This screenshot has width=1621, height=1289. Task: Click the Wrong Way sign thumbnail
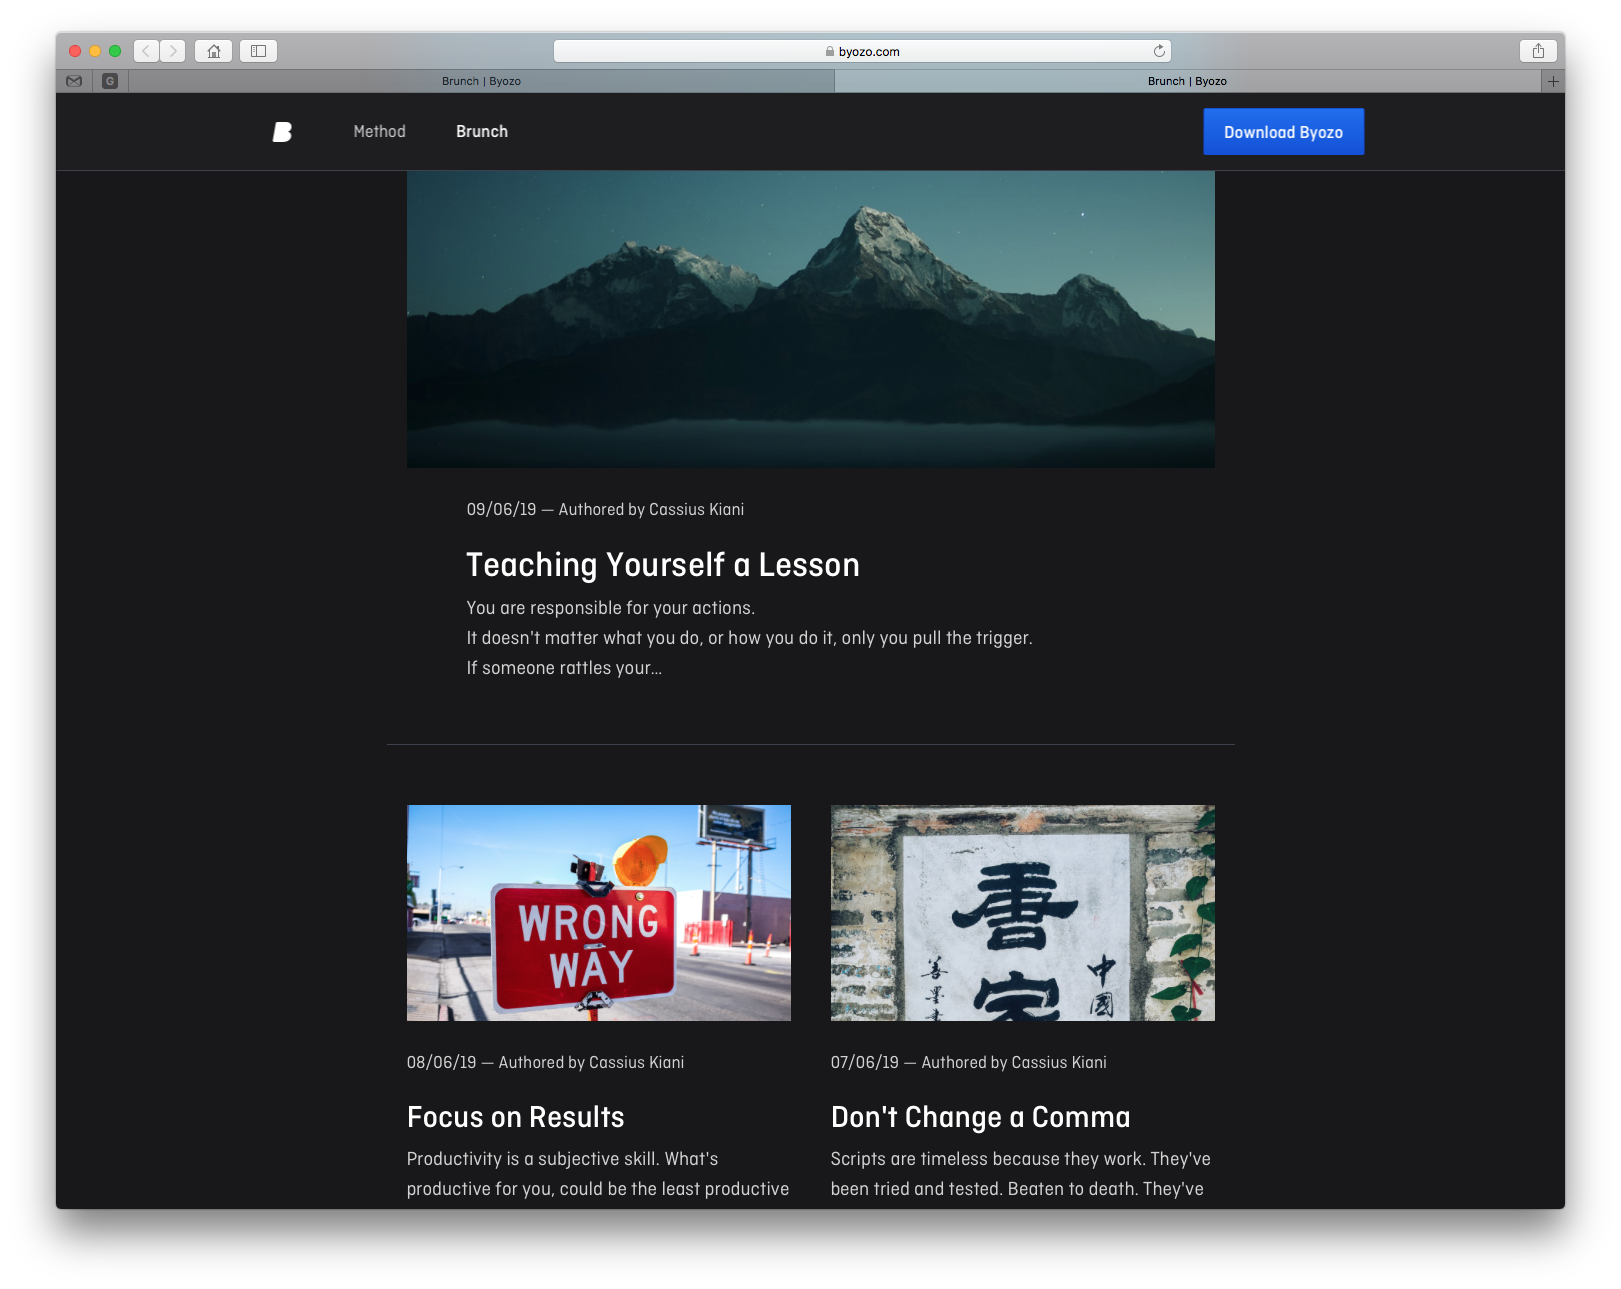pos(598,912)
